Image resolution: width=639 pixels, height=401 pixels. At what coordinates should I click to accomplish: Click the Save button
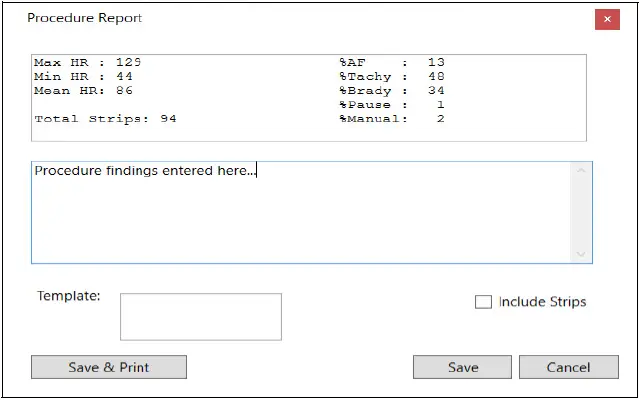pyautogui.click(x=463, y=367)
